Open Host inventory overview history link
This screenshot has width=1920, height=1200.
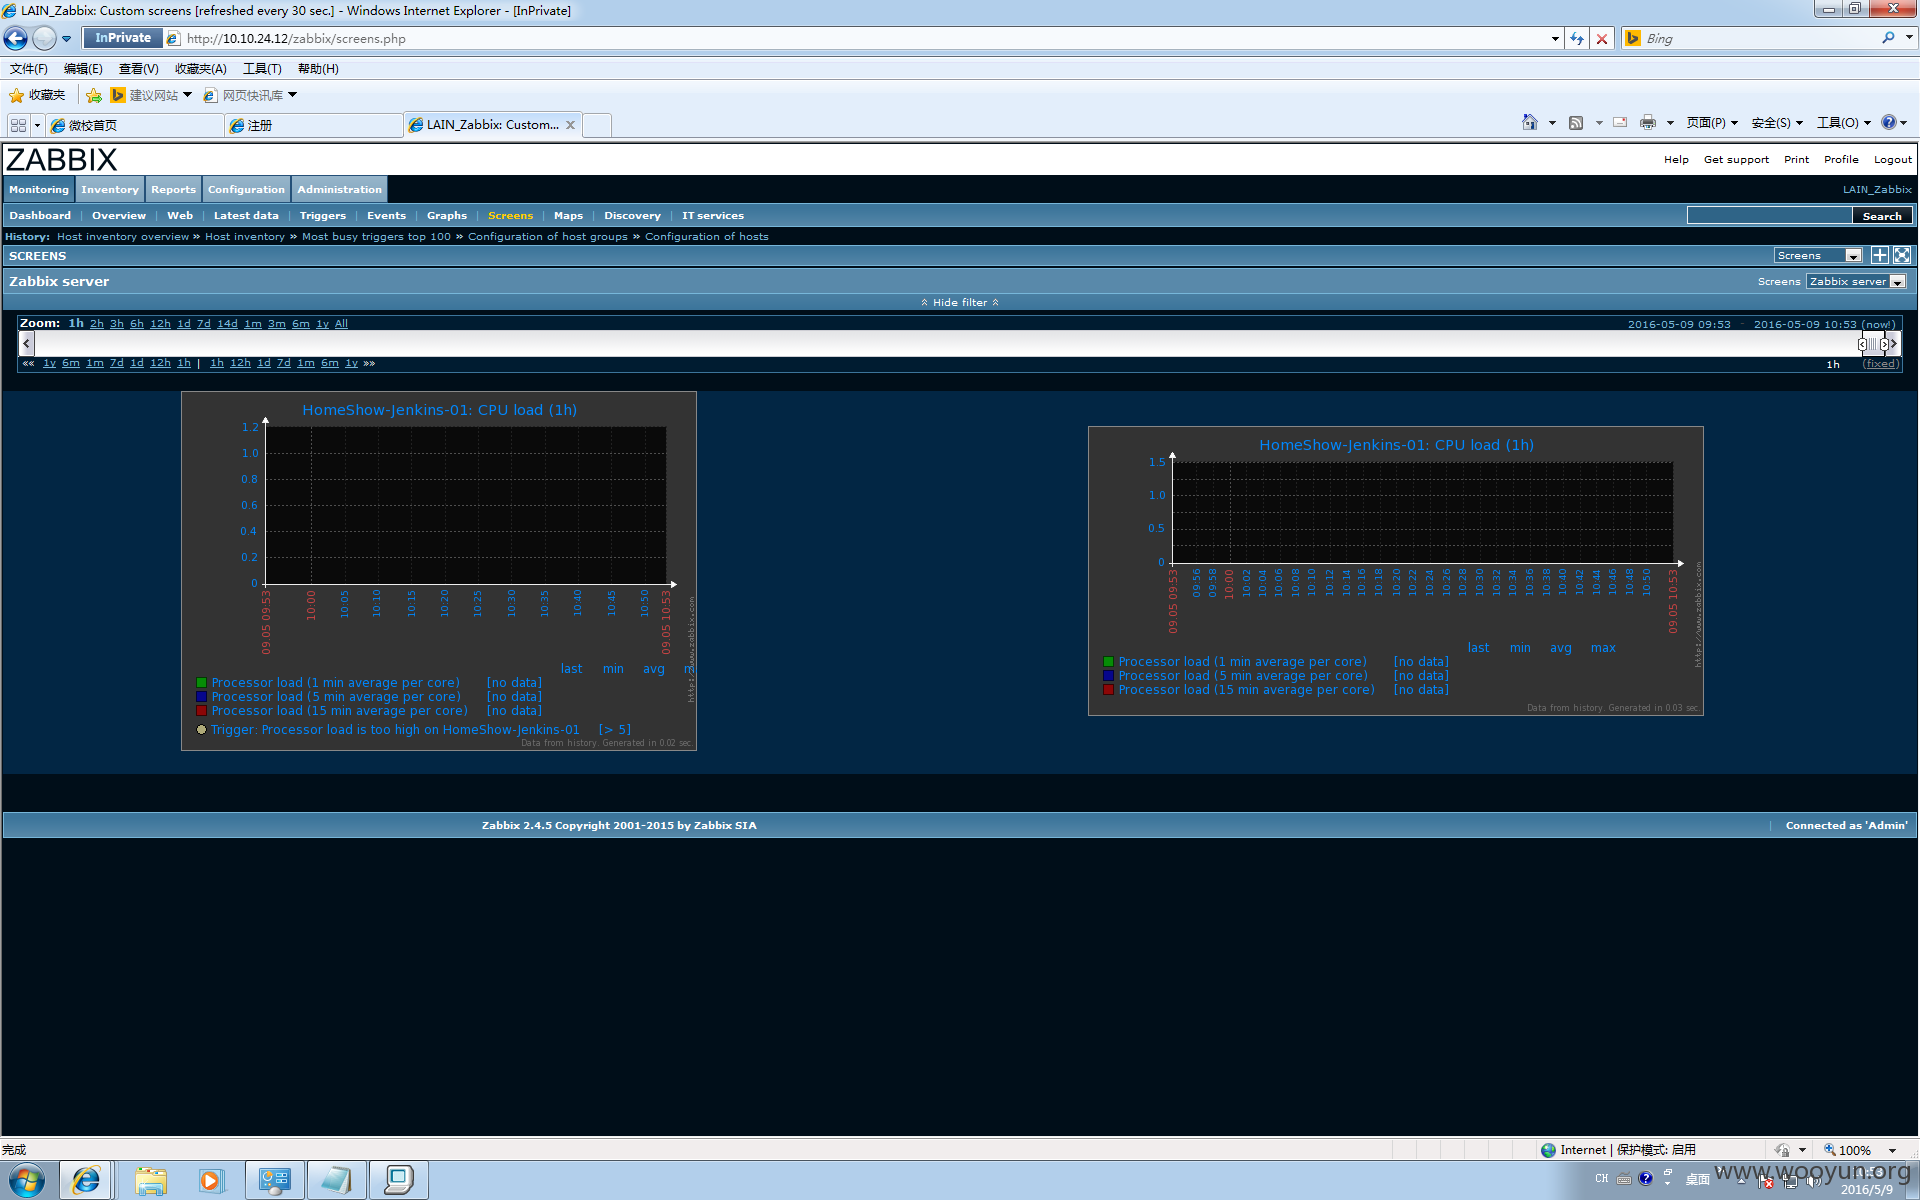[123, 237]
